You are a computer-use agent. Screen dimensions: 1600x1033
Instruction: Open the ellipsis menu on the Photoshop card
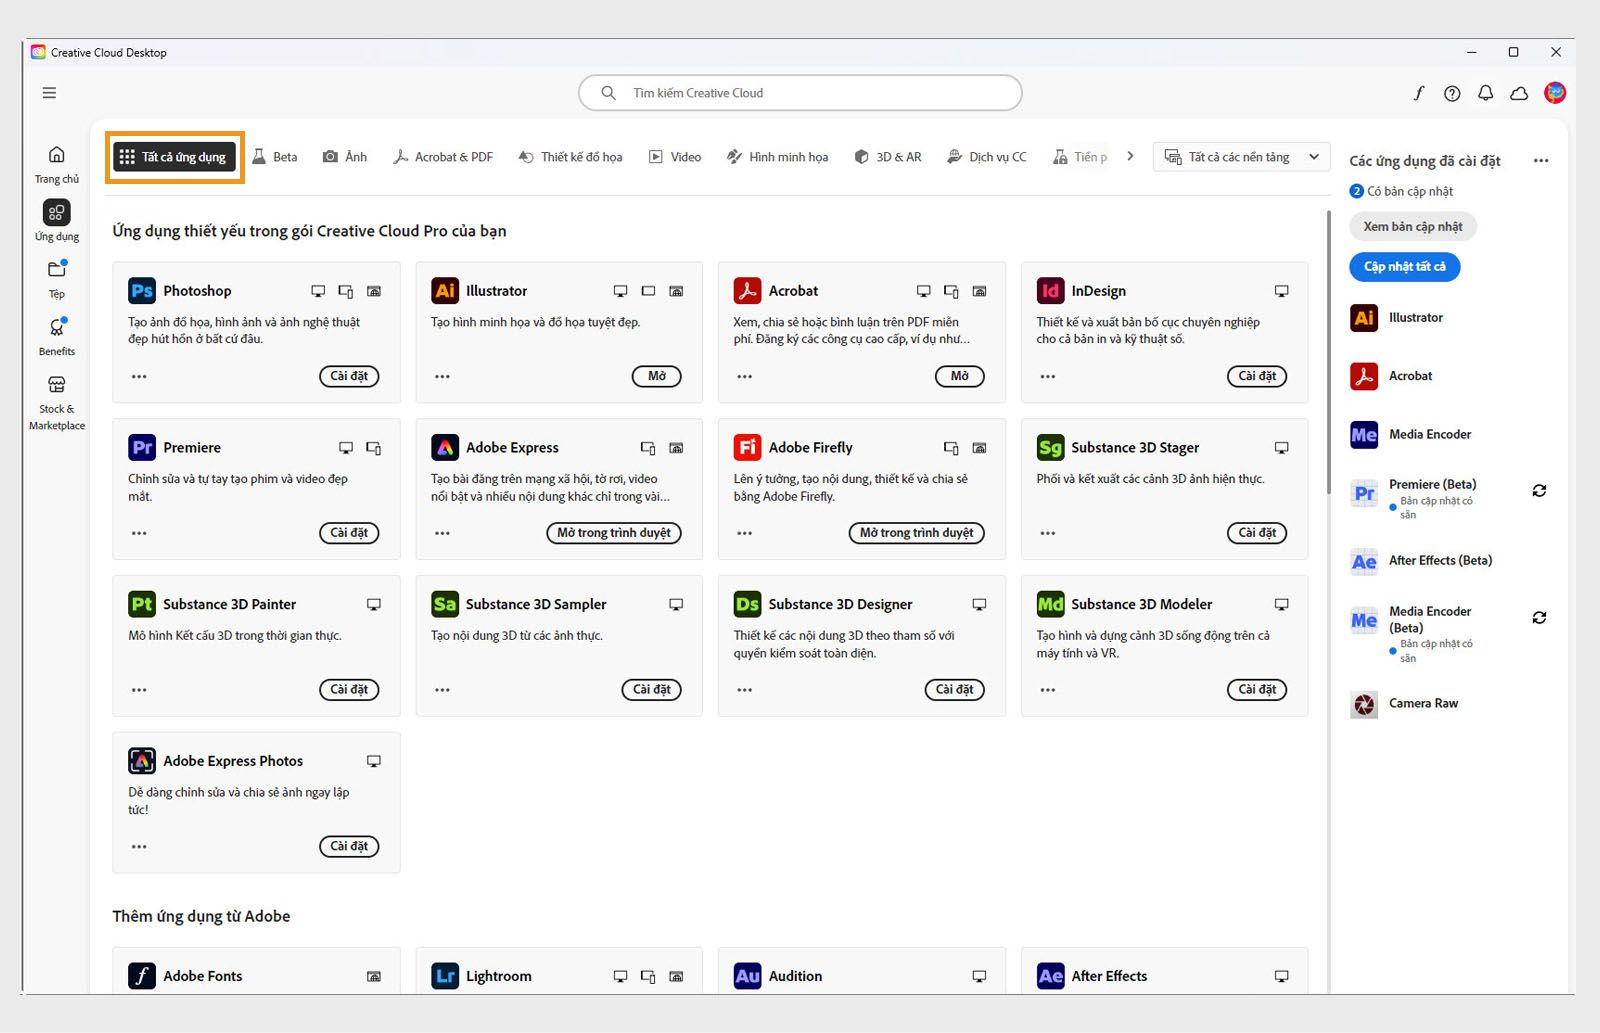pyautogui.click(x=138, y=376)
